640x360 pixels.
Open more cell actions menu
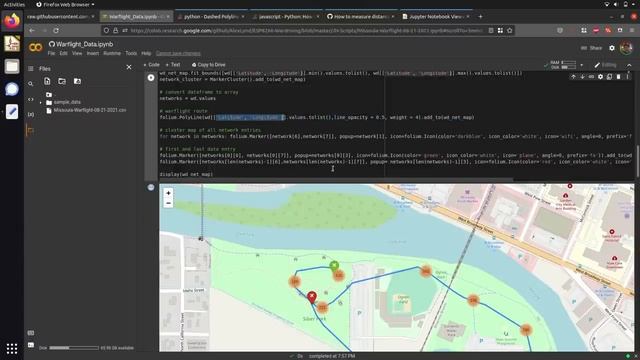point(627,77)
